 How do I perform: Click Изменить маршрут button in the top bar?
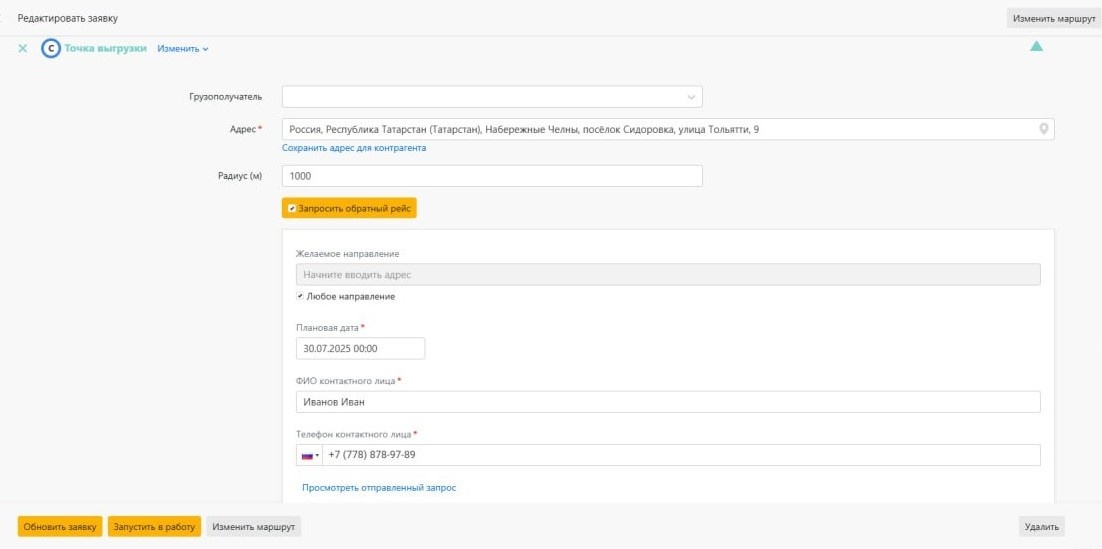(1053, 18)
